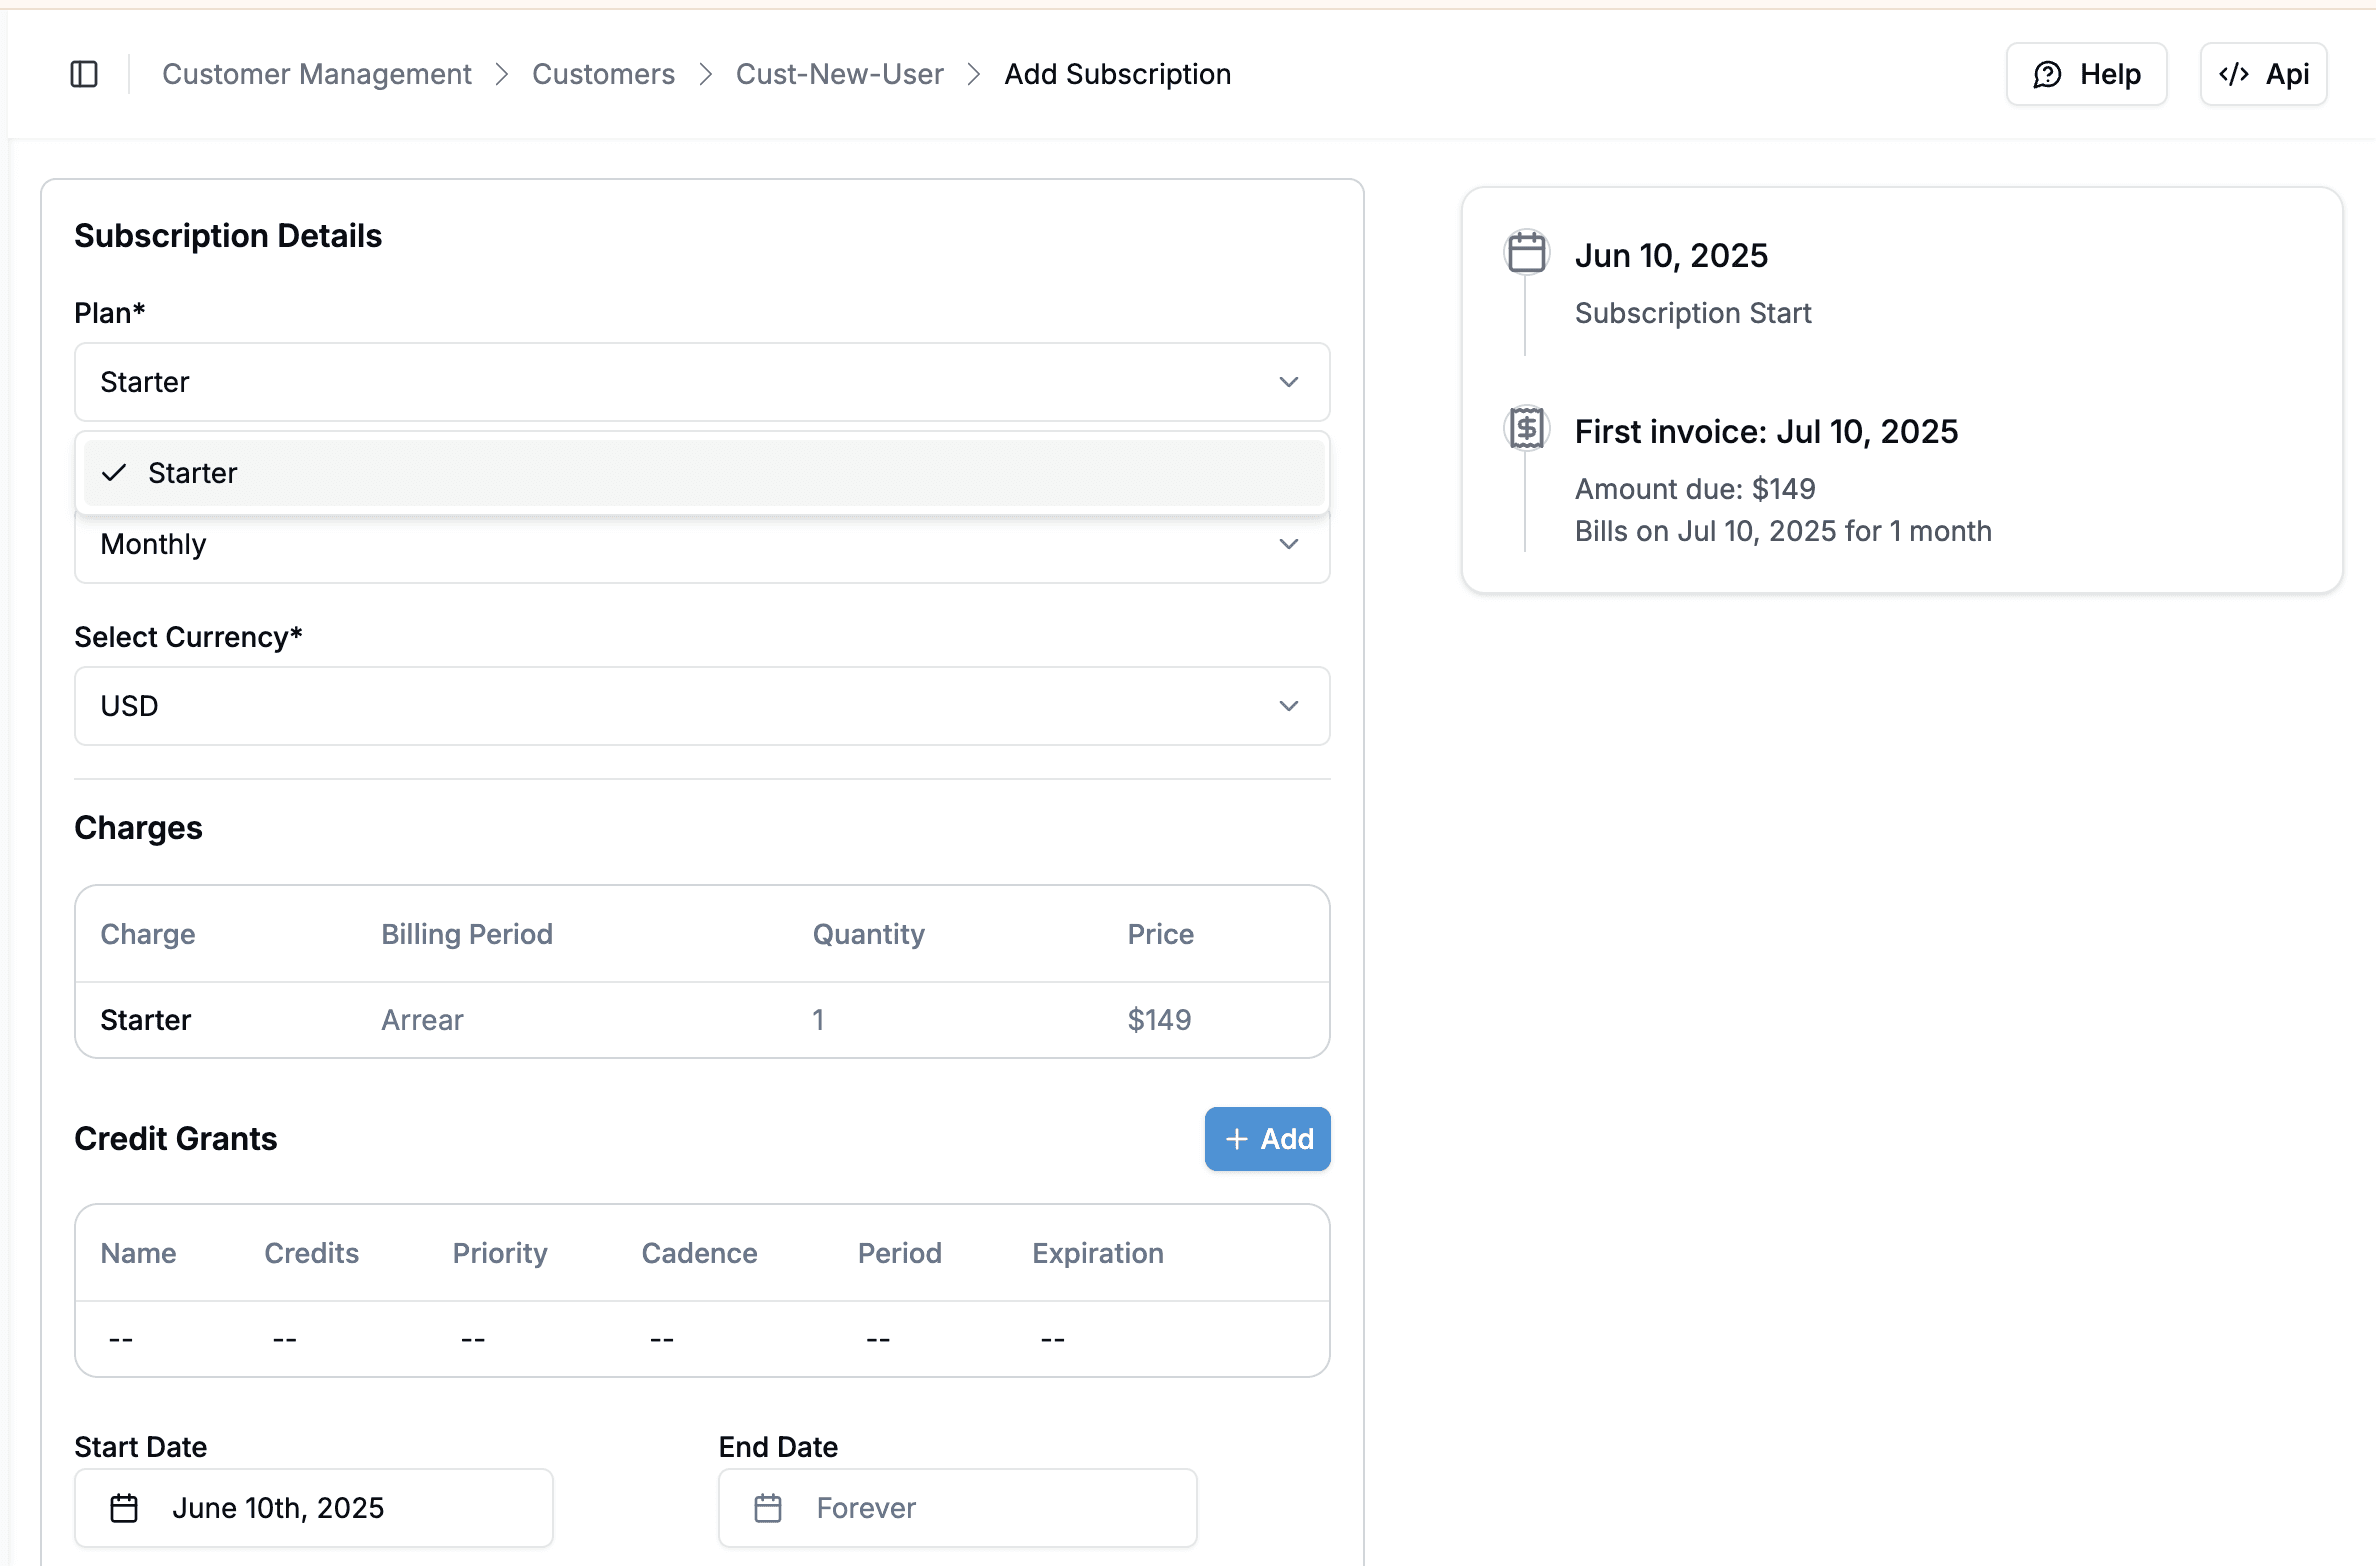Click the Credits column header

coord(312,1253)
